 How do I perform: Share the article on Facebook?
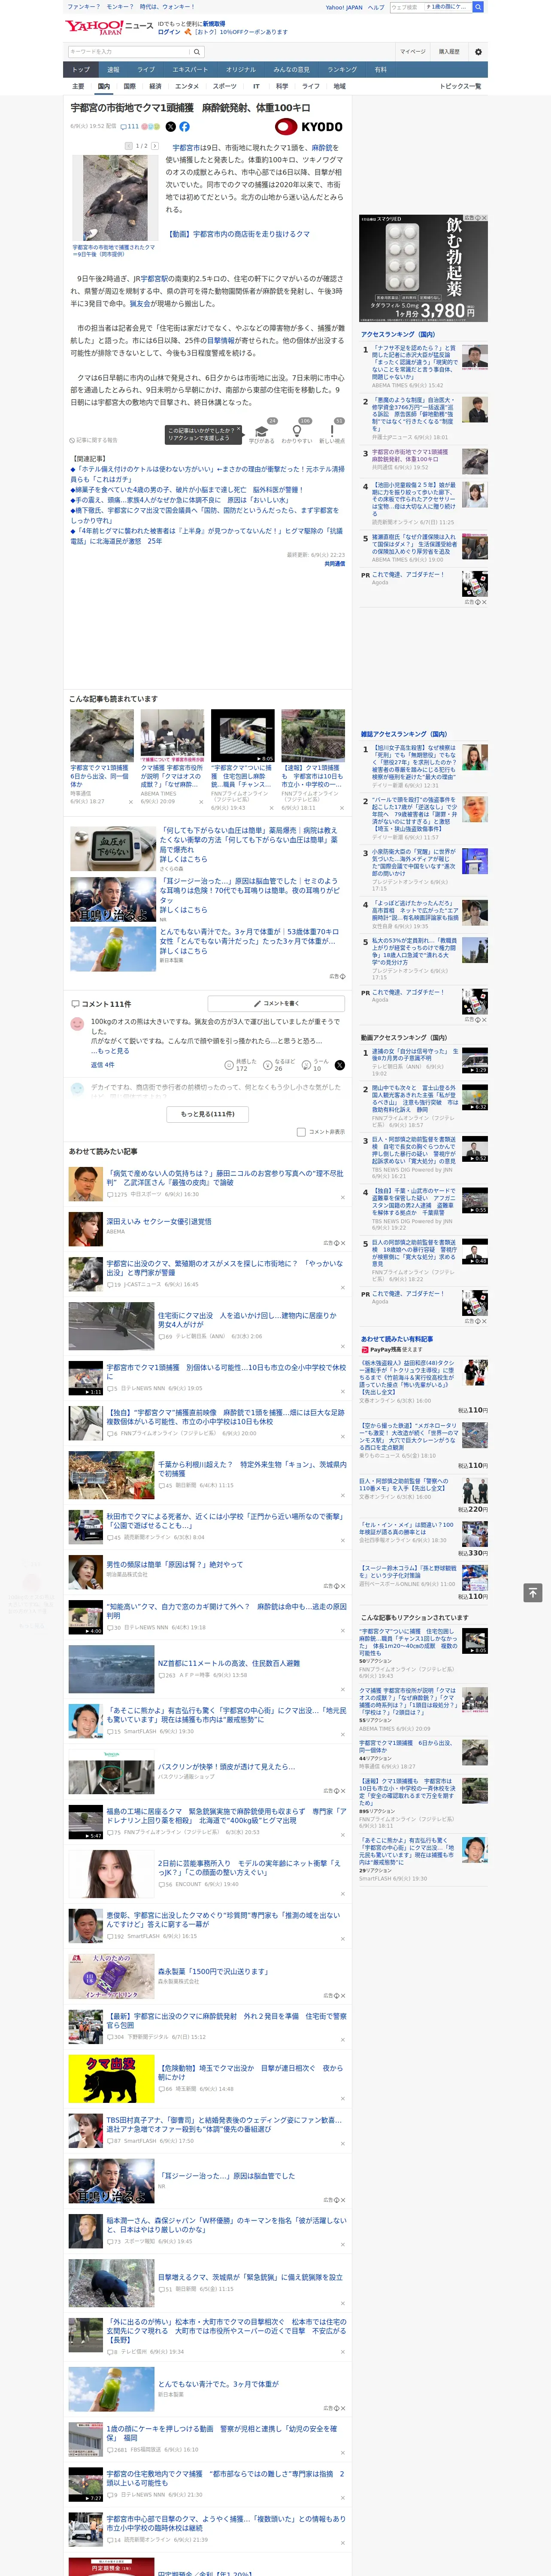pyautogui.click(x=184, y=127)
